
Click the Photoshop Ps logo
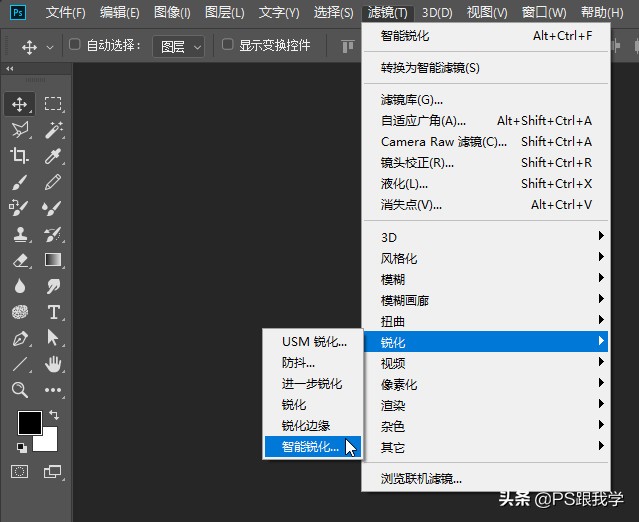tap(18, 13)
